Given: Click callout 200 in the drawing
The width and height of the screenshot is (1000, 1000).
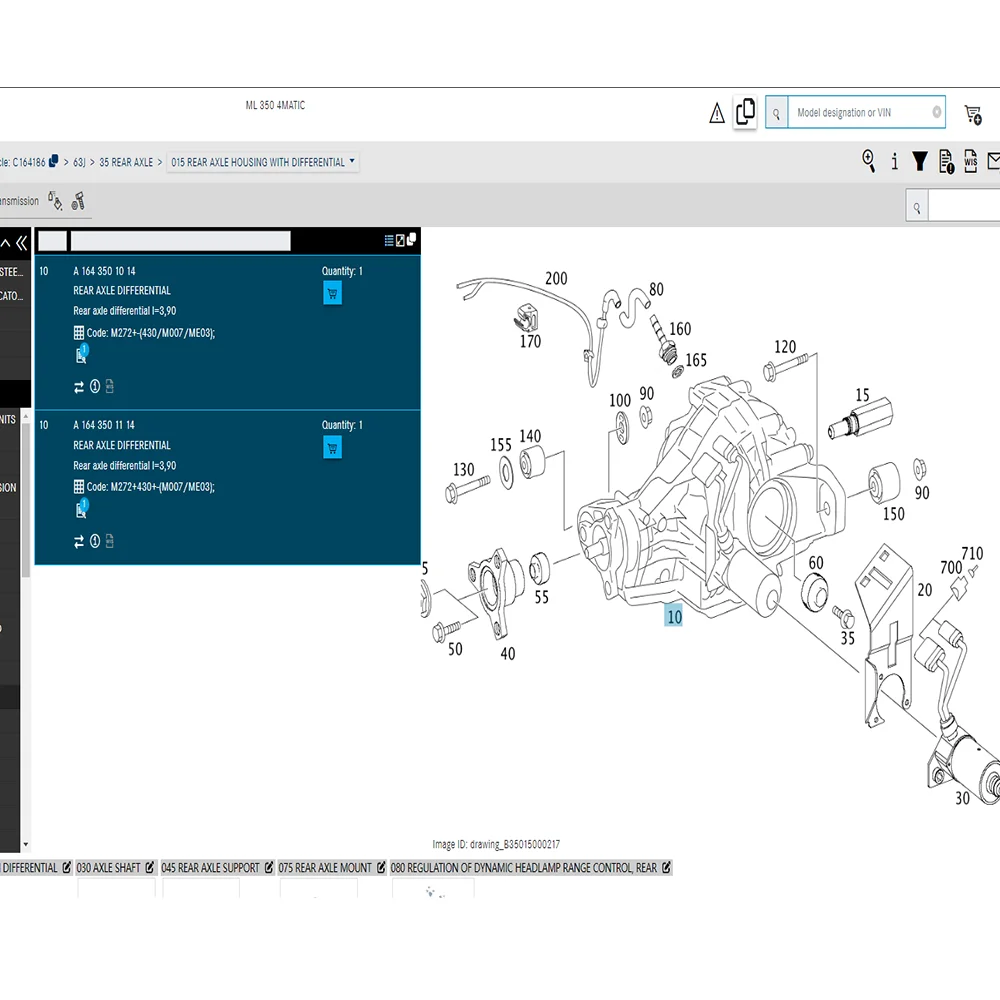Looking at the screenshot, I should pos(556,278).
